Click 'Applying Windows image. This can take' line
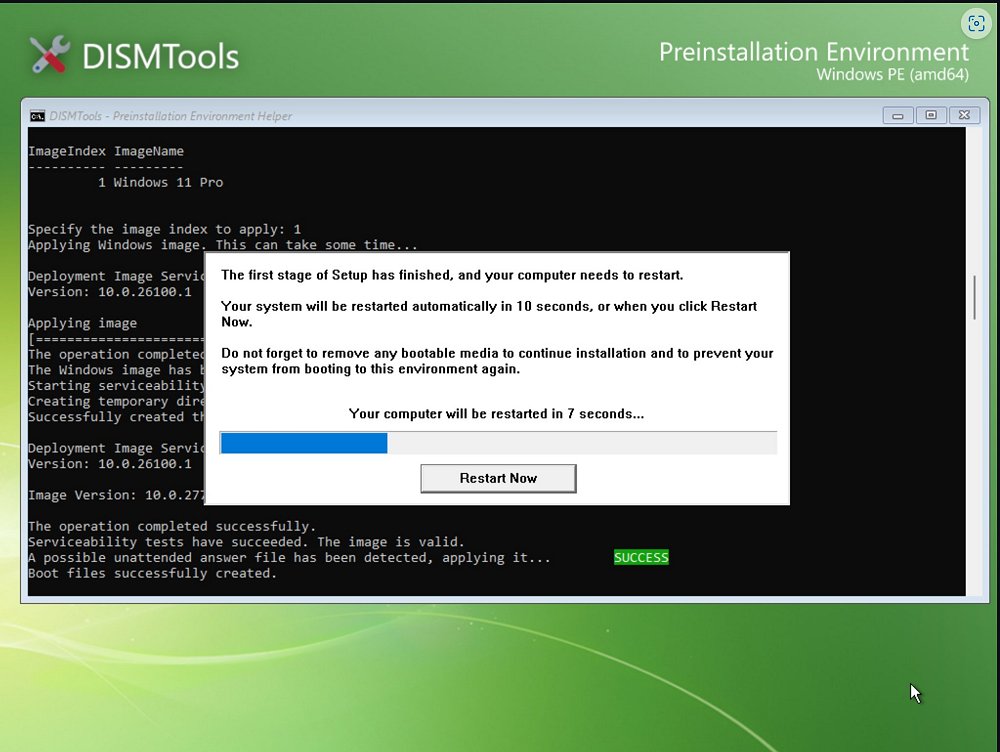This screenshot has width=1000, height=752. pos(223,245)
